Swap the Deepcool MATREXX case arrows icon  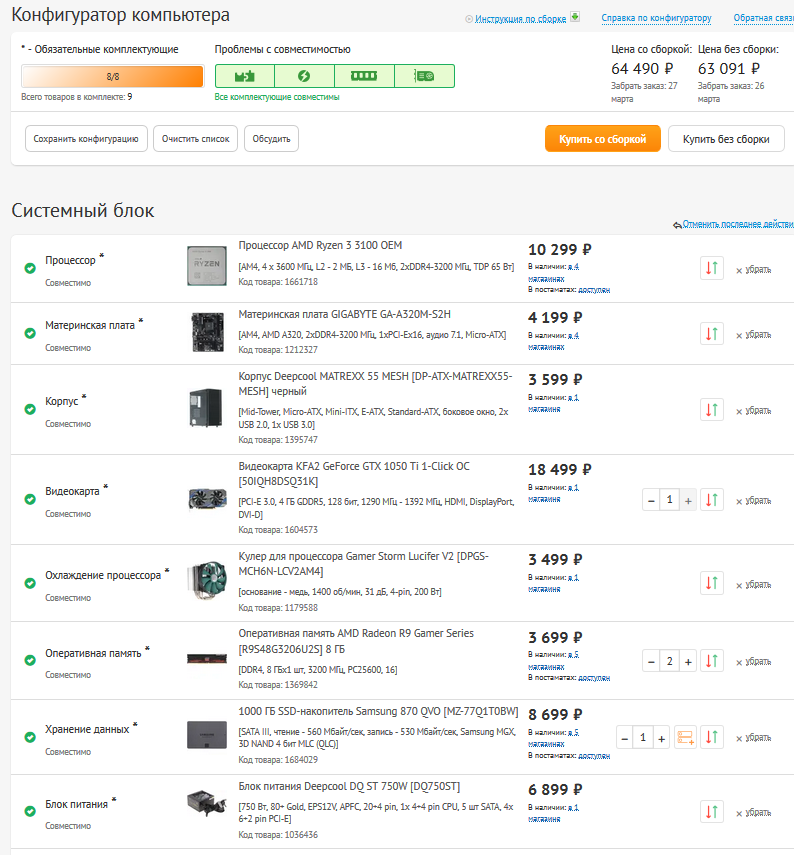coord(712,410)
